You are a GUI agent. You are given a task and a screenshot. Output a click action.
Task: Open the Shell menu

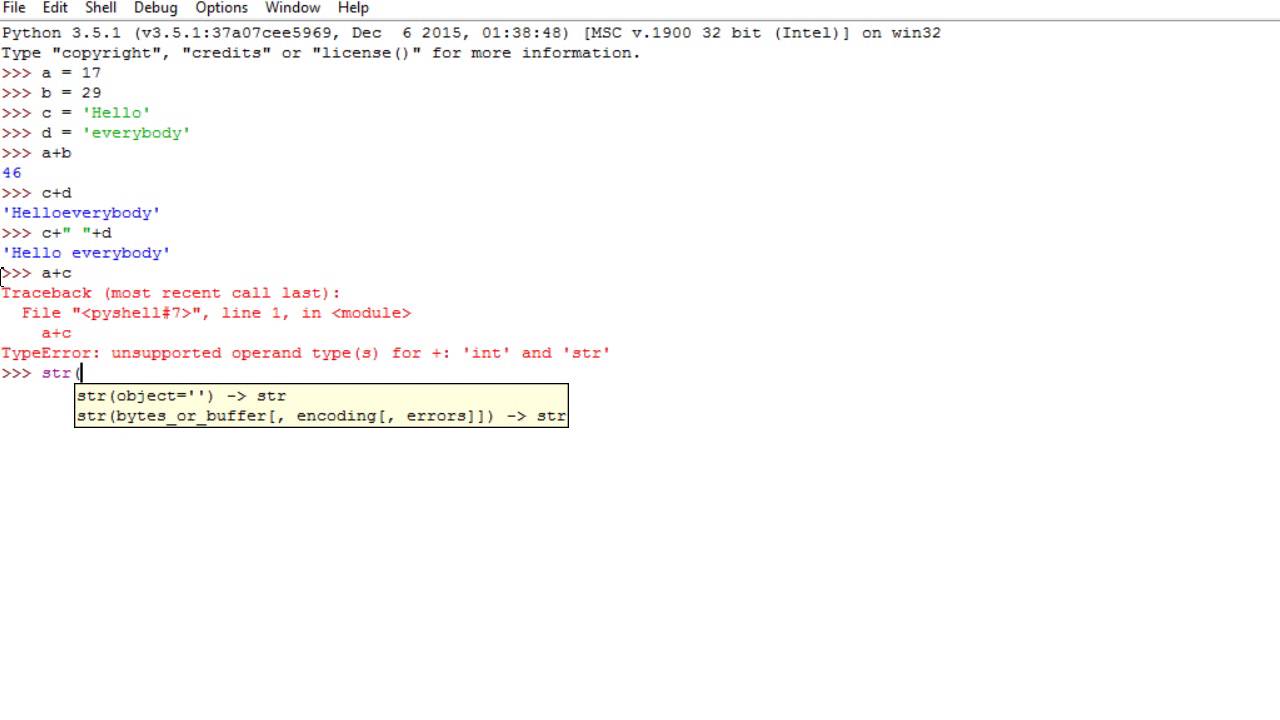(x=101, y=8)
